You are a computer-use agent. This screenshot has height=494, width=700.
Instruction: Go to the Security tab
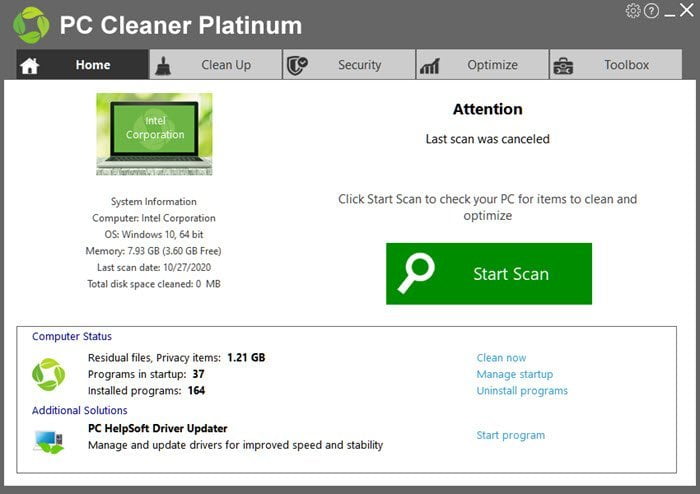coord(349,65)
